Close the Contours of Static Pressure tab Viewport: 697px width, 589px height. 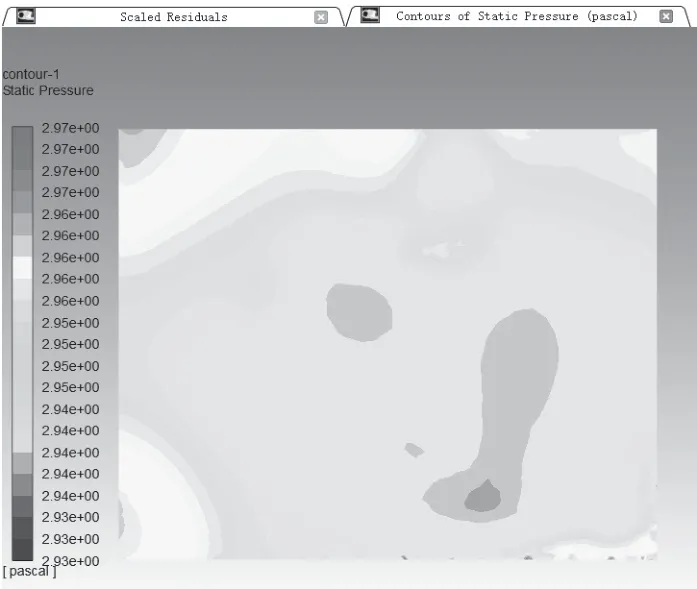(666, 16)
